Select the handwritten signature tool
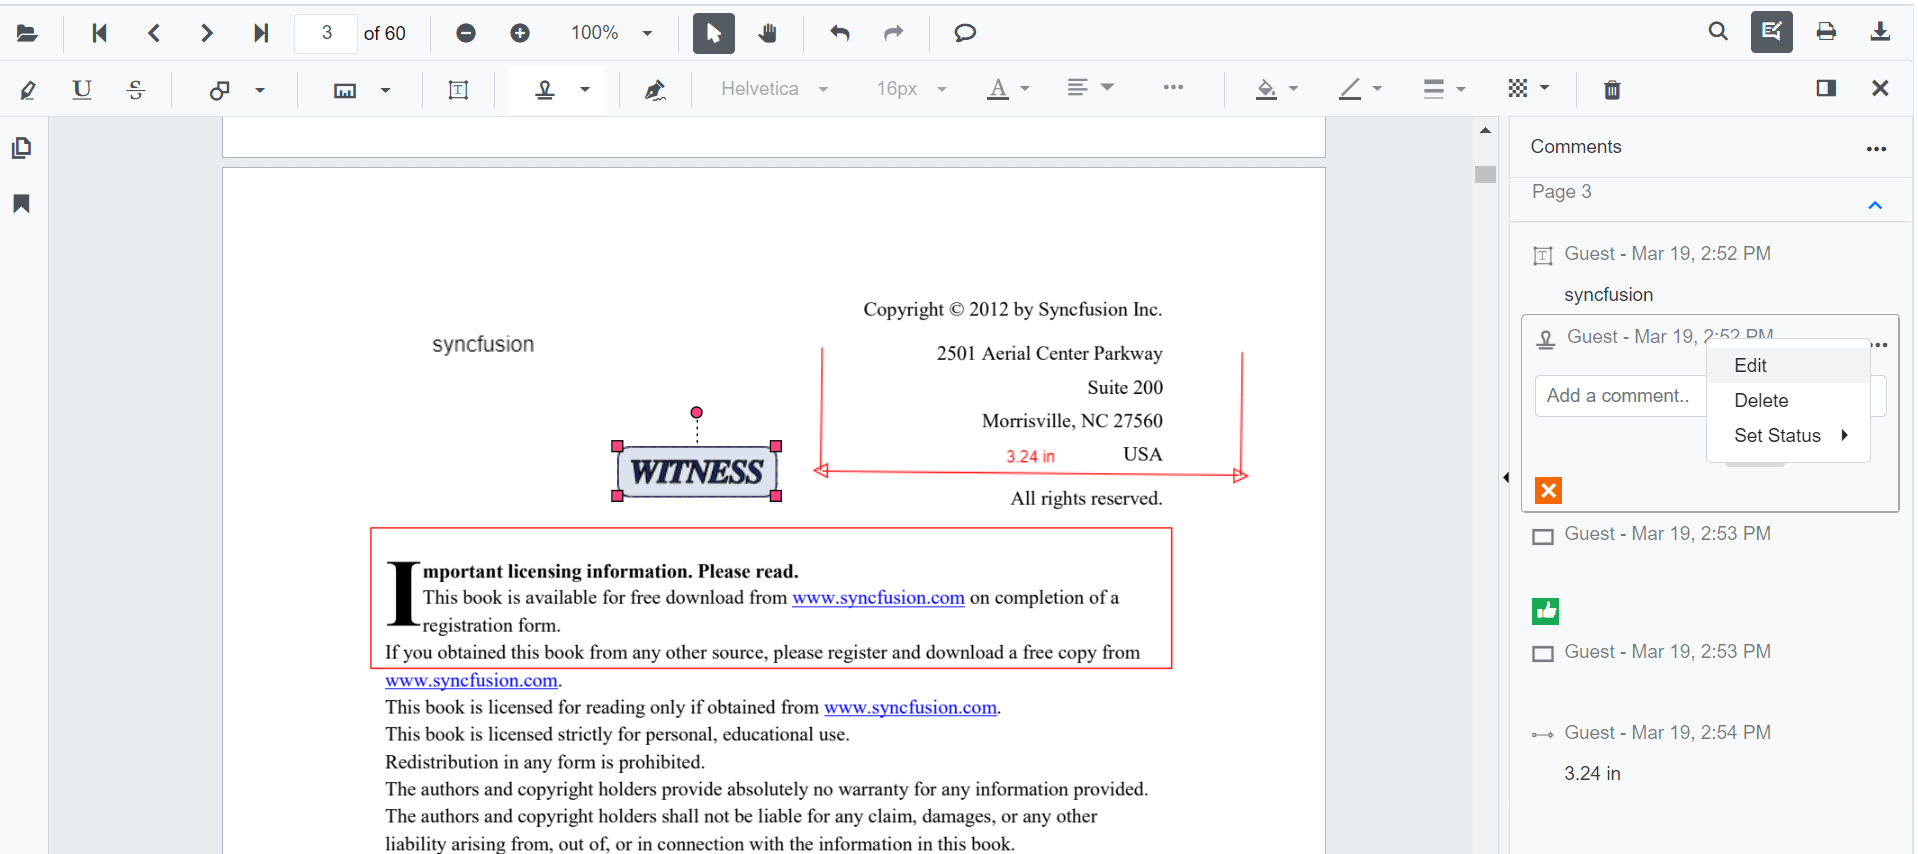This screenshot has height=854, width=1918. pyautogui.click(x=655, y=90)
